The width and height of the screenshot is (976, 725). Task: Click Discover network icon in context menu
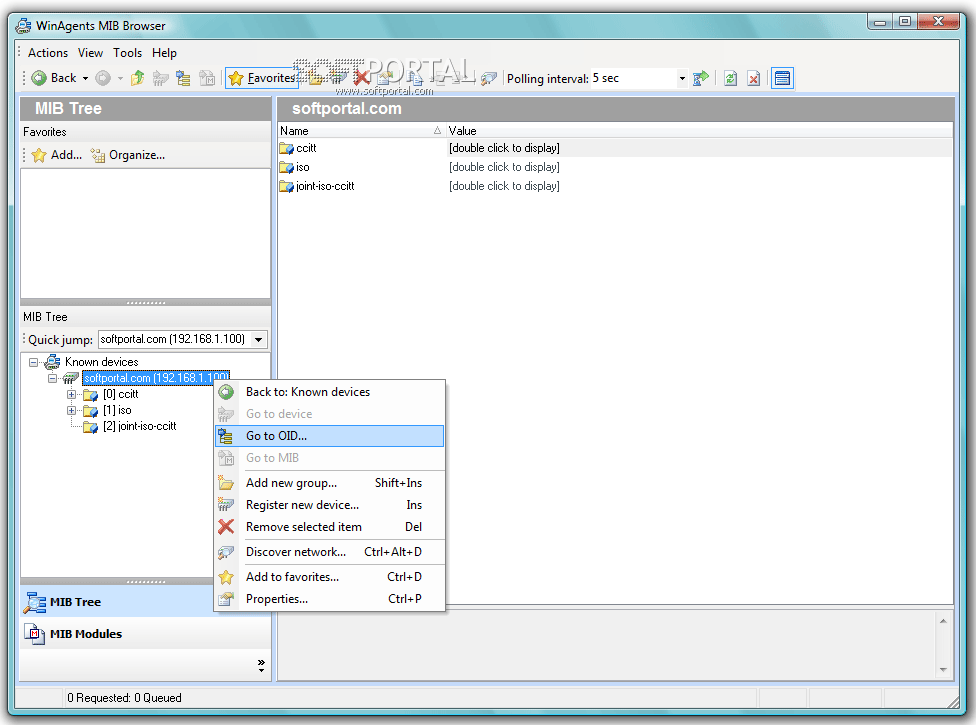pyautogui.click(x=226, y=552)
